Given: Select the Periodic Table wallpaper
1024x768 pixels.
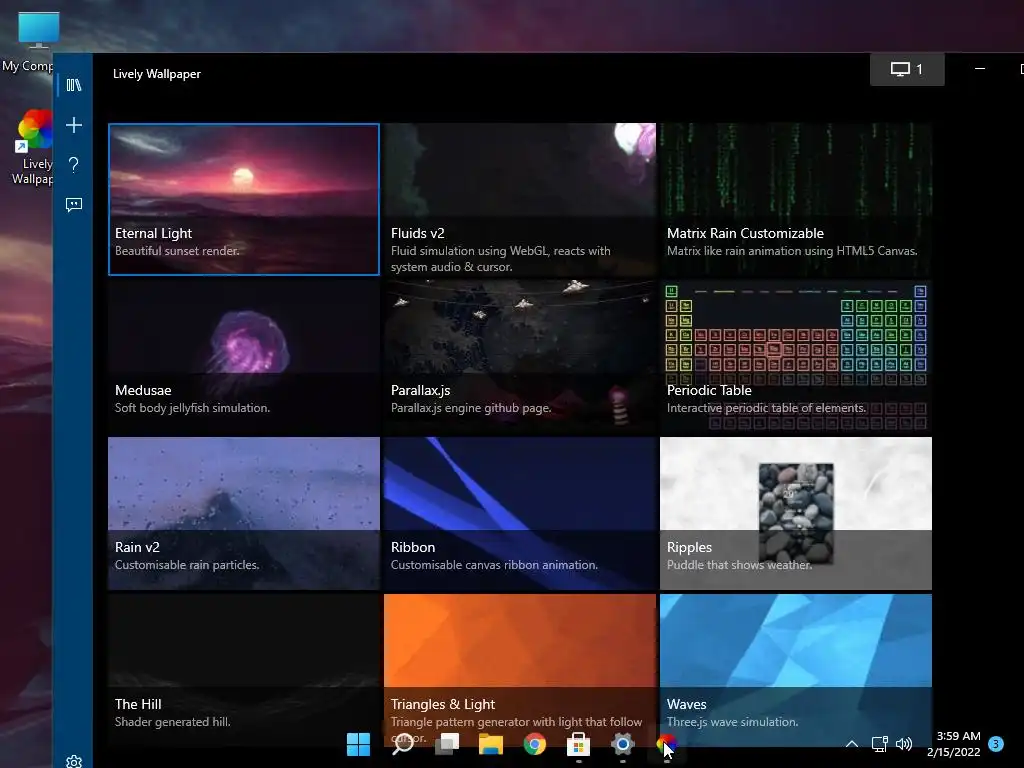Looking at the screenshot, I should coord(795,357).
